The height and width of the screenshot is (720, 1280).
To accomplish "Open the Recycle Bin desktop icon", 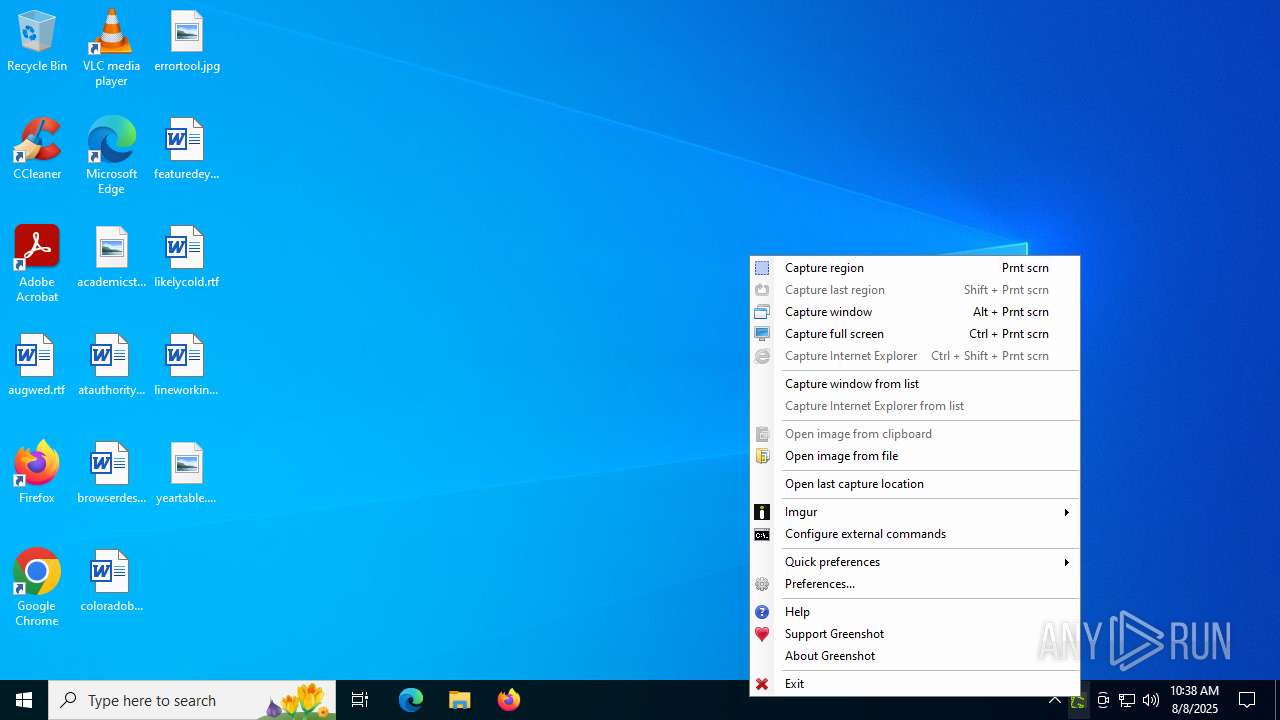I will pos(37,42).
